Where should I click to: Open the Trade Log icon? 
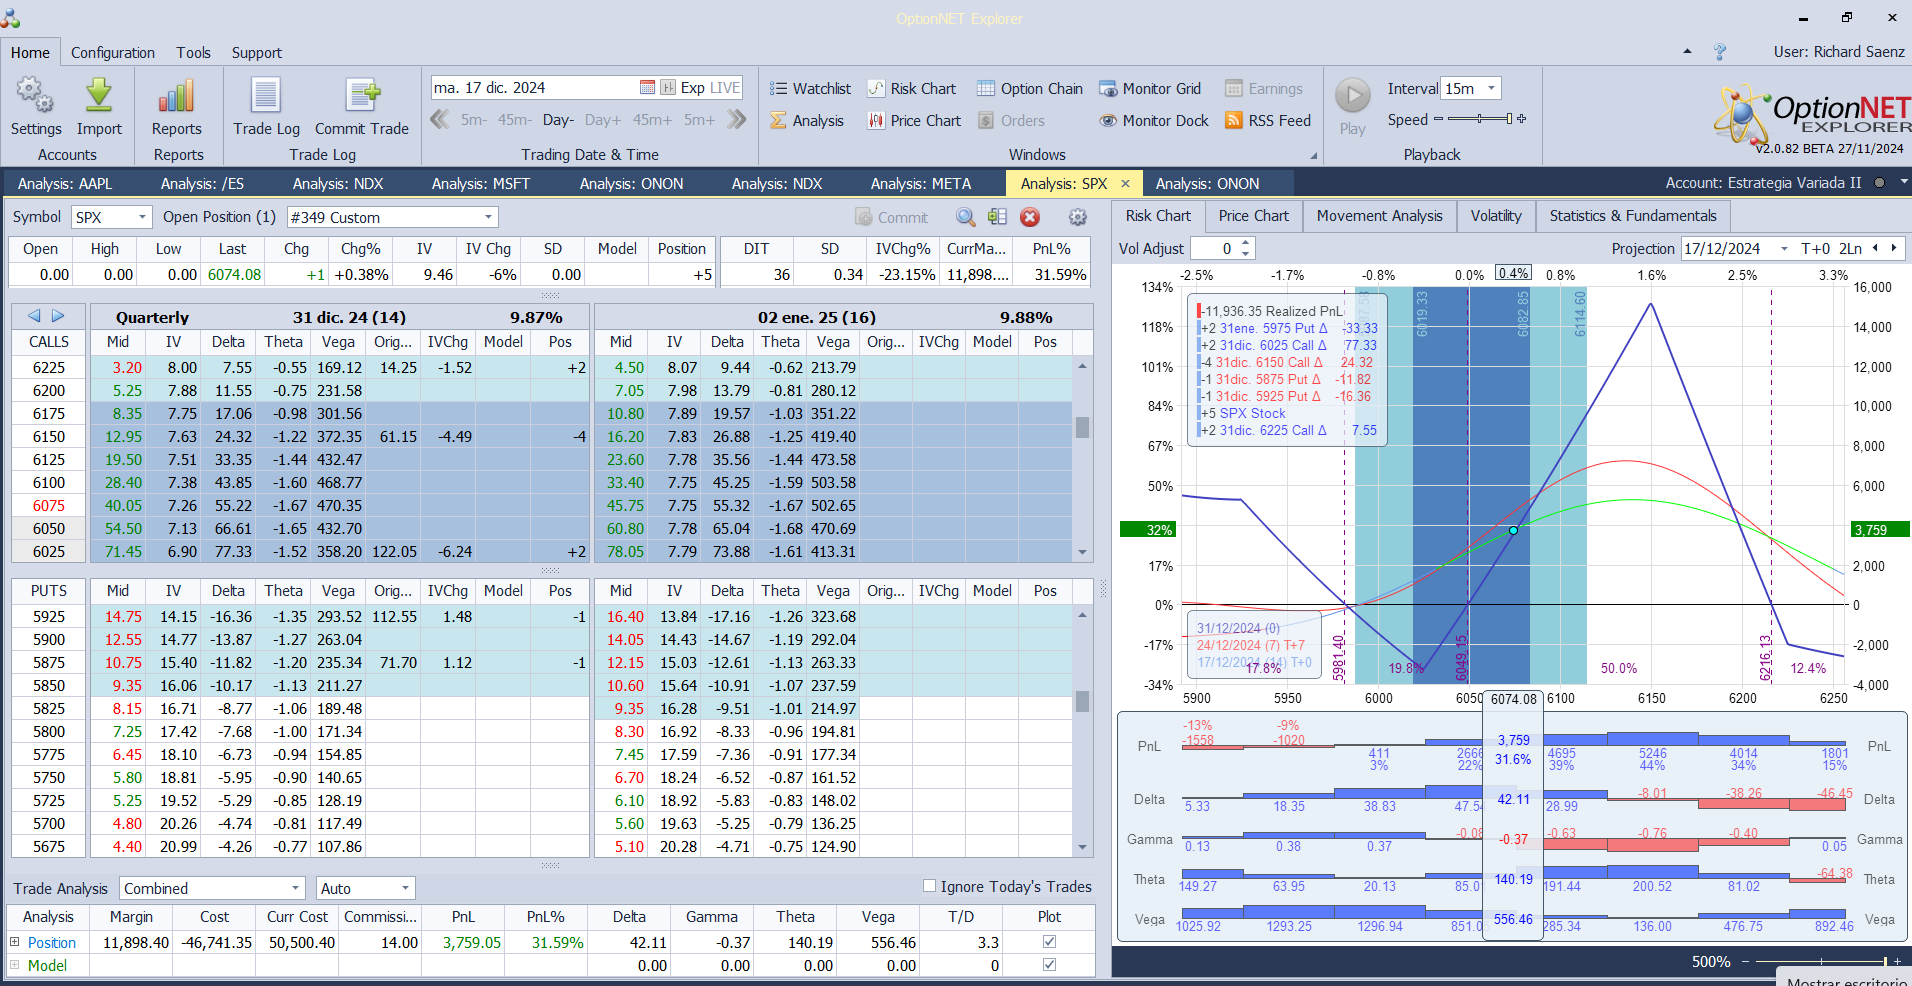(266, 97)
